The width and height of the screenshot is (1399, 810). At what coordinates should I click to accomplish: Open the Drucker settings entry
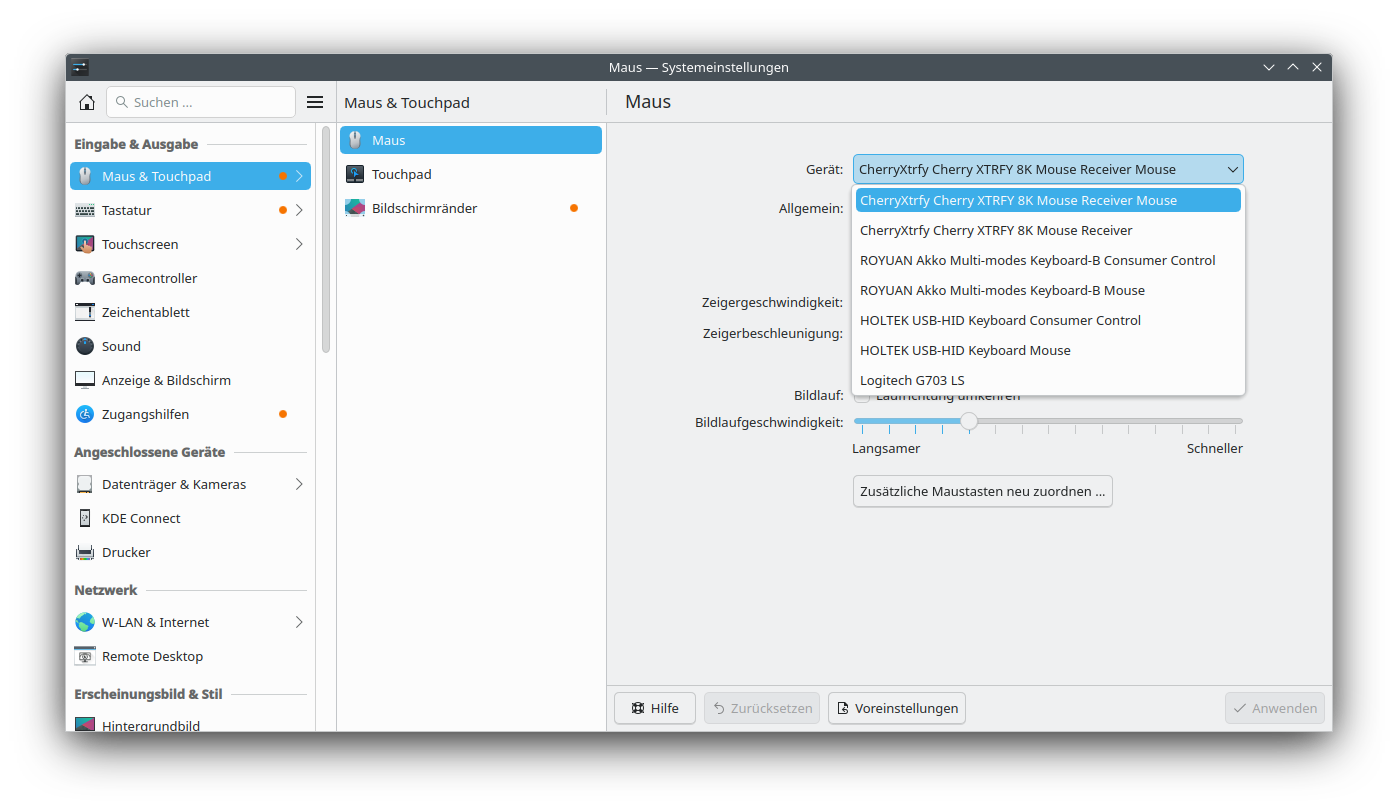click(190, 552)
